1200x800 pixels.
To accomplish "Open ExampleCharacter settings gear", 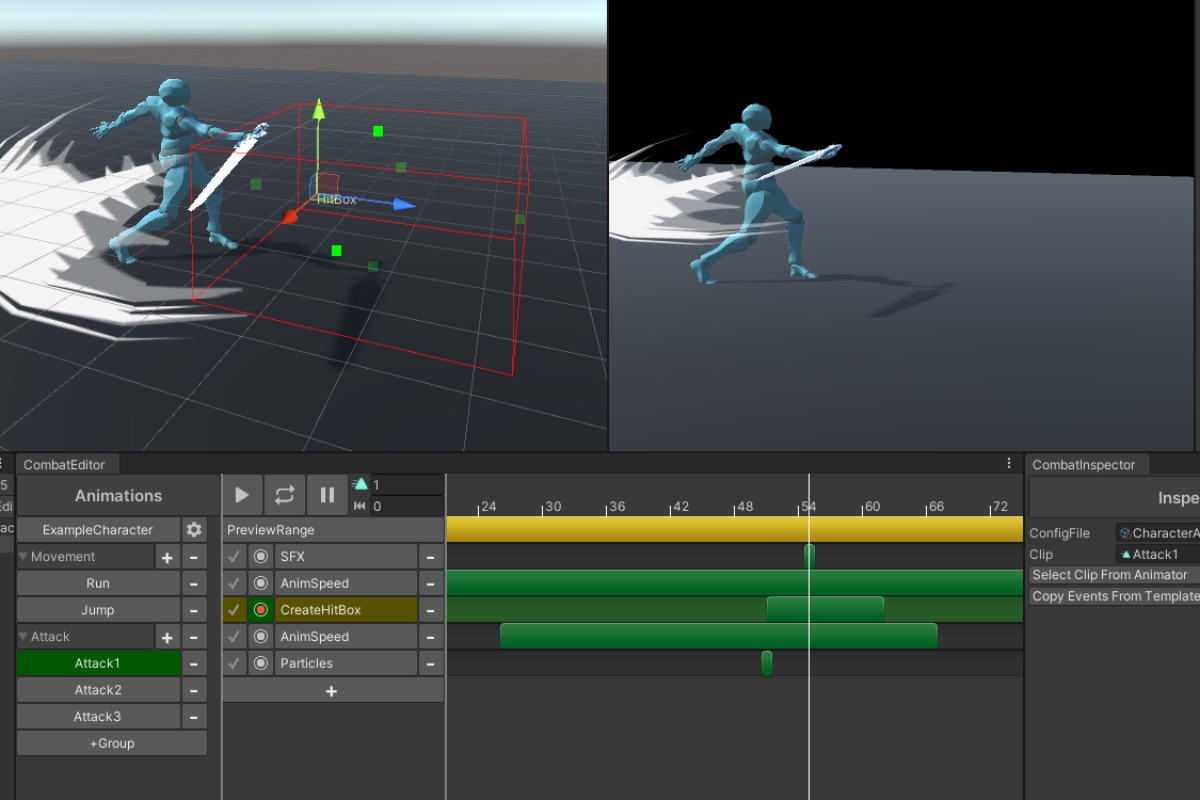I will click(194, 530).
